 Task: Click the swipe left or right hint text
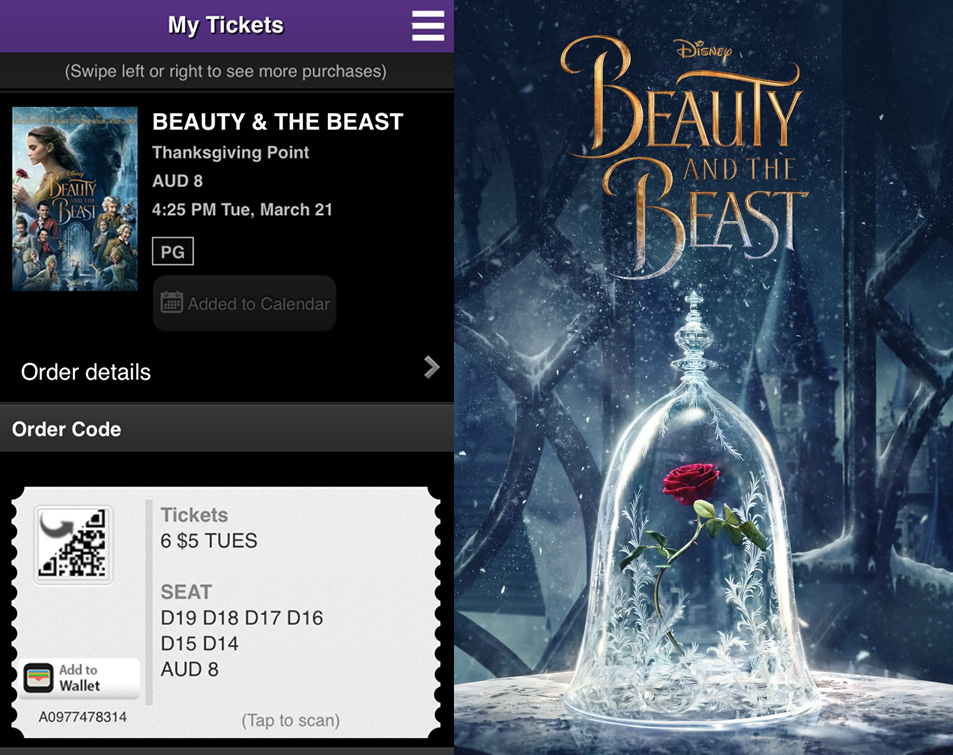click(225, 71)
